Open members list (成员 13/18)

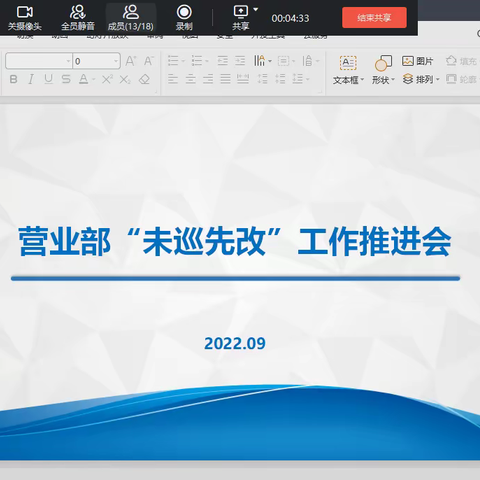pyautogui.click(x=131, y=18)
